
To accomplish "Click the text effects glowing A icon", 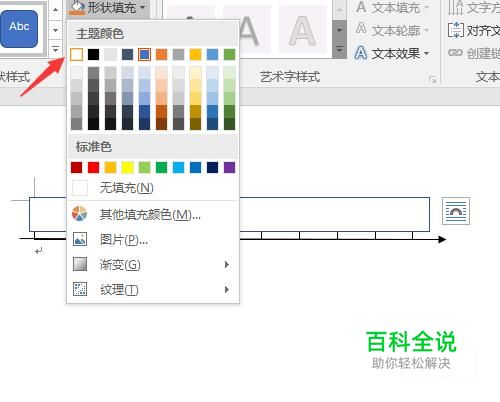I will coord(361,53).
